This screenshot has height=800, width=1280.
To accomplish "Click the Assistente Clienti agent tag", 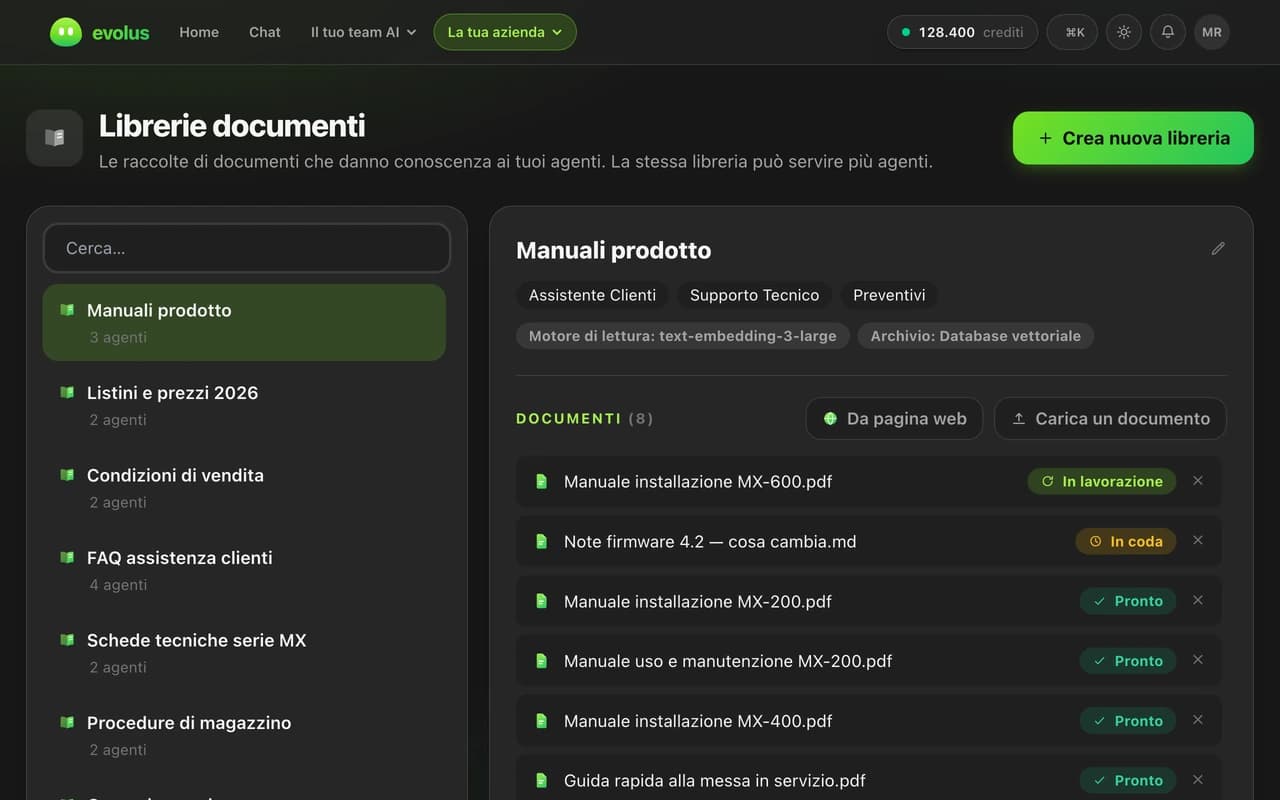I will pyautogui.click(x=592, y=295).
